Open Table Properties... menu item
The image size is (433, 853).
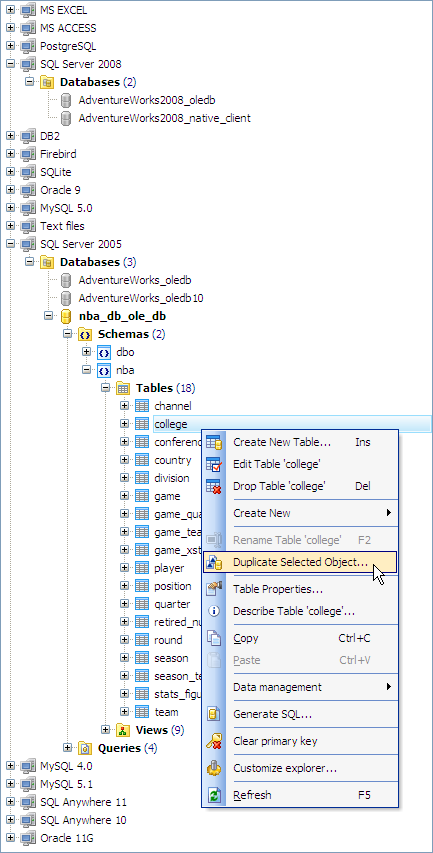(x=300, y=589)
